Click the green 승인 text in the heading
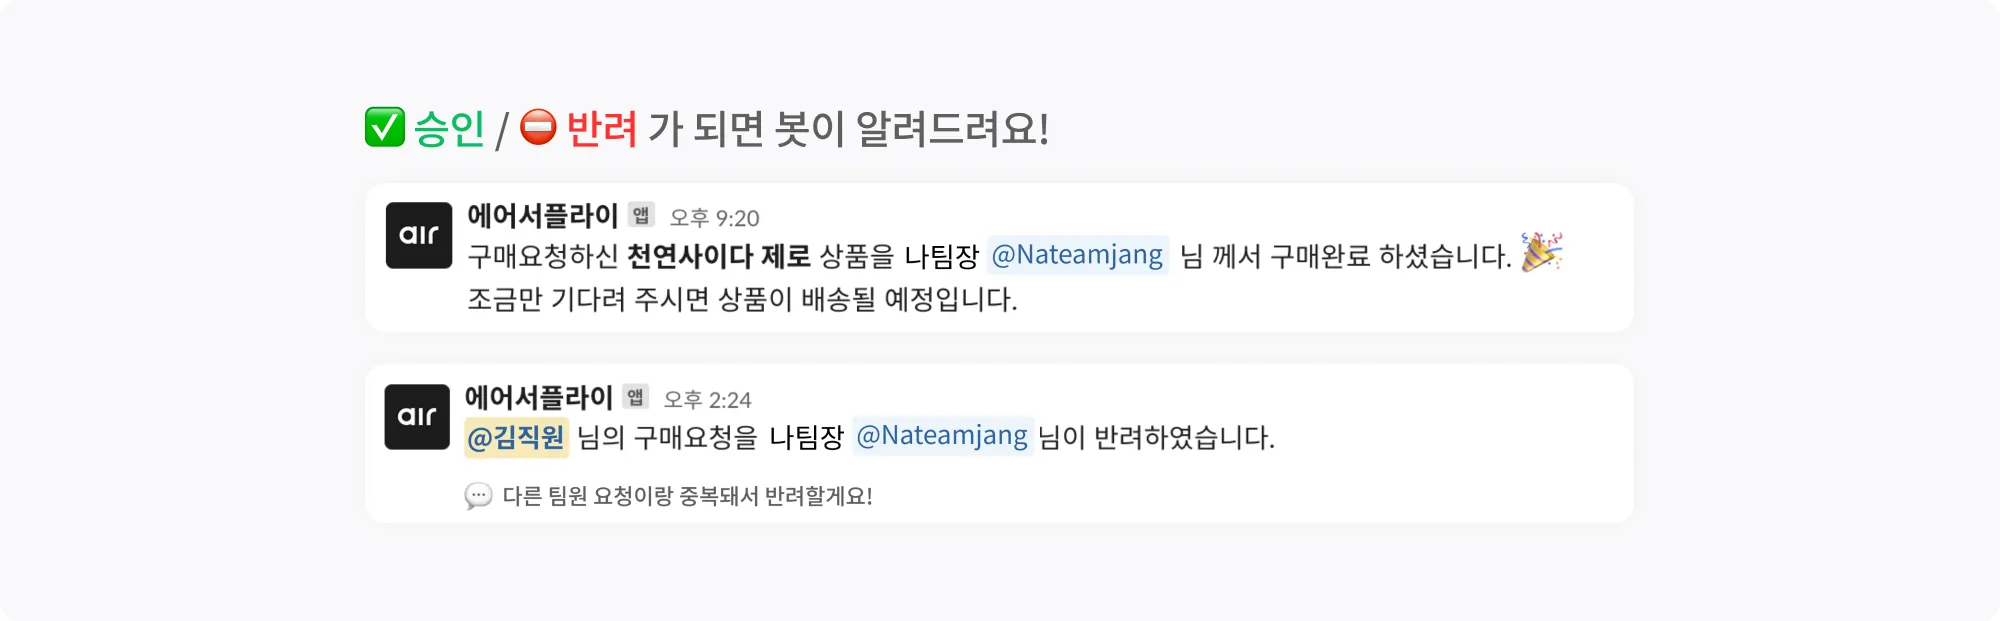This screenshot has width=2000, height=621. point(449,129)
